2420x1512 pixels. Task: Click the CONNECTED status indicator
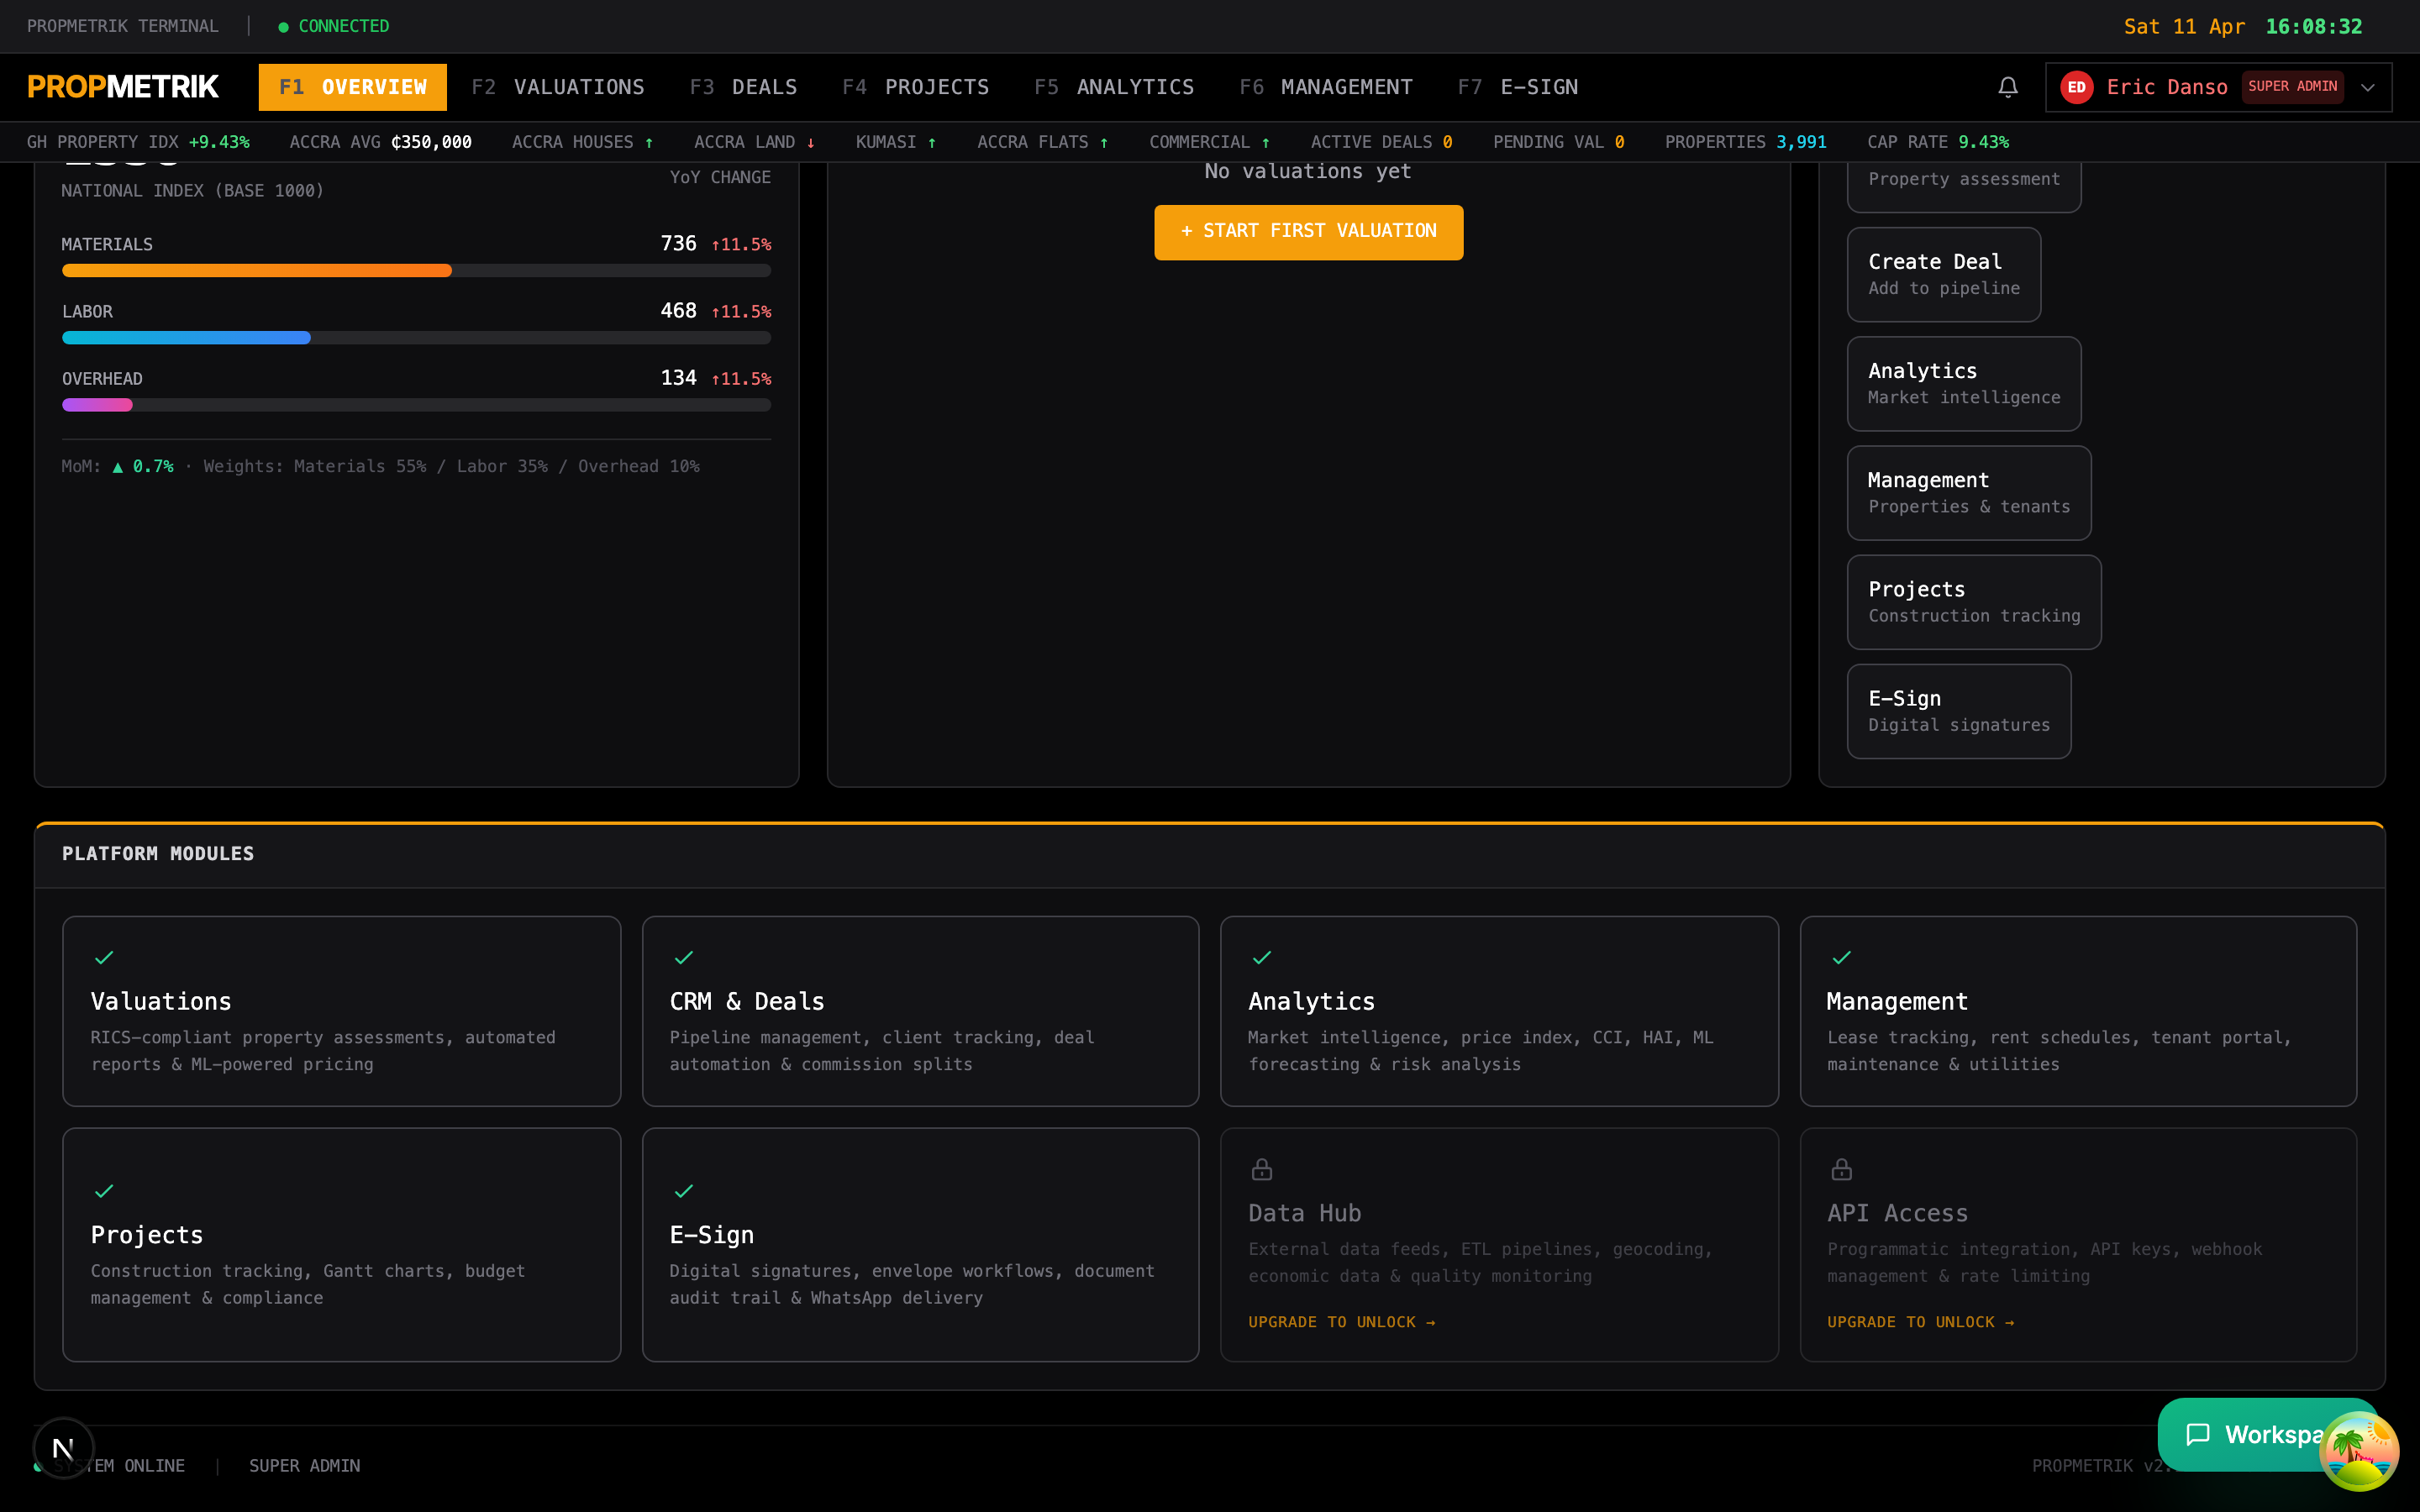pos(334,26)
